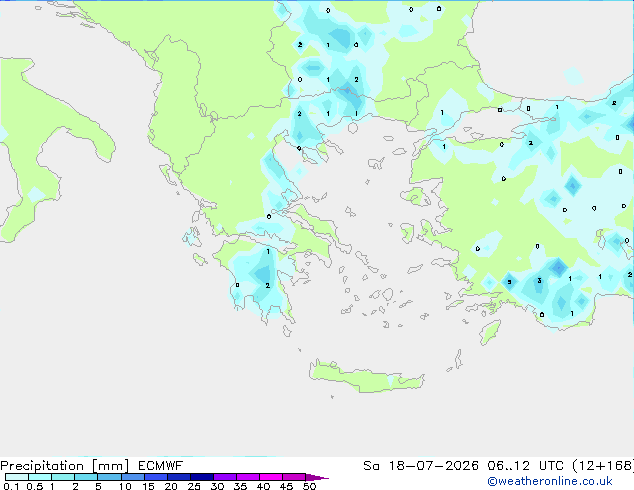Image resolution: width=634 pixels, height=490 pixels.
Task: Click the value 3 over southwest Turkey
Action: tap(539, 280)
